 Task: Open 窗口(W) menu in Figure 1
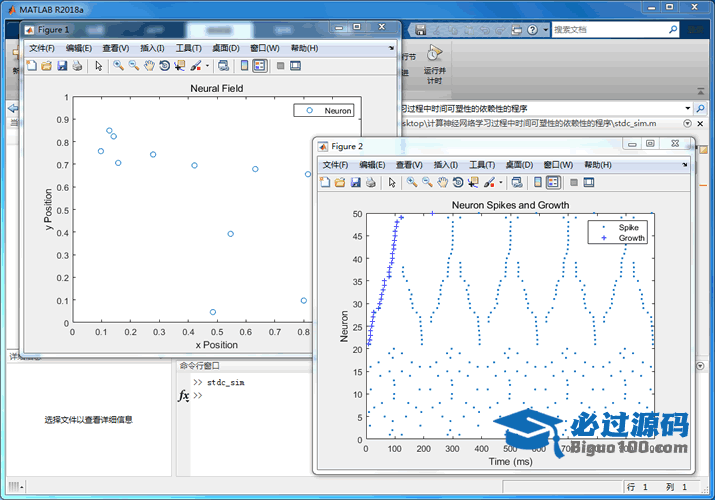[x=265, y=48]
